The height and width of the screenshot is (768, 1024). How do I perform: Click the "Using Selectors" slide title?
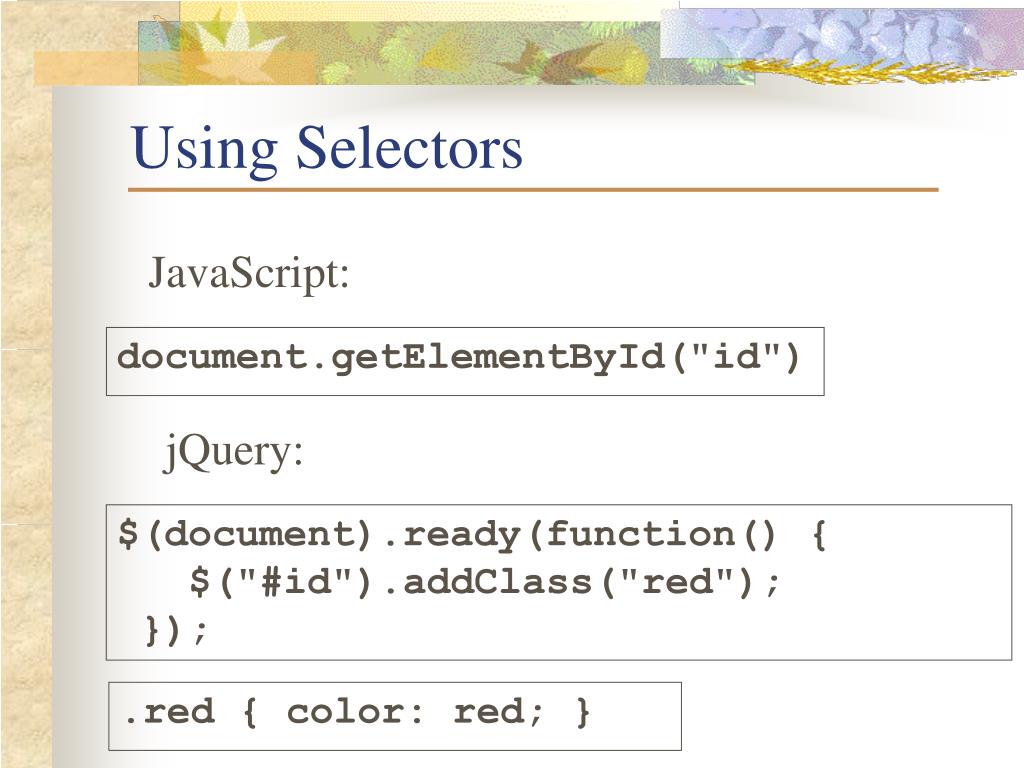(327, 150)
